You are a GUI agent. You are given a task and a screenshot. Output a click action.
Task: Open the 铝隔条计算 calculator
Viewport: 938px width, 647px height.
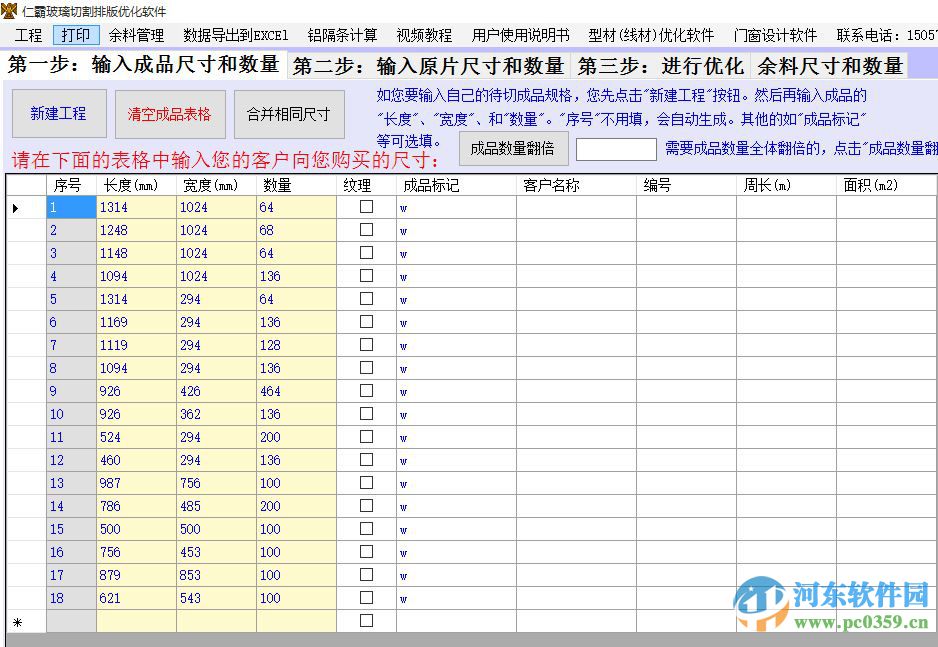pos(342,34)
